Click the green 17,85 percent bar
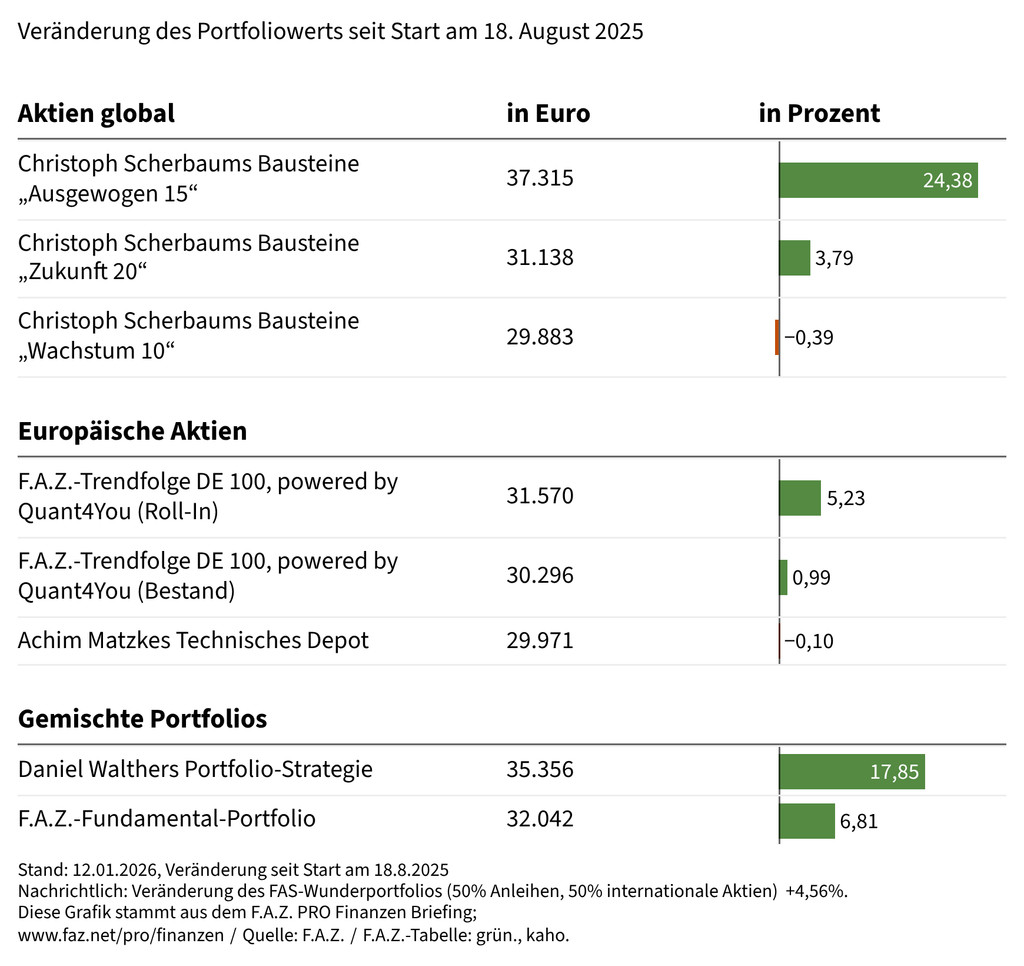This screenshot has height=966, width=1024. [851, 771]
